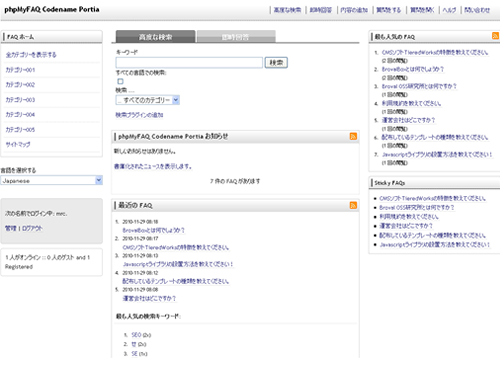
Task: Toggle すべての言語での検索 checkbox
Action: (120, 81)
